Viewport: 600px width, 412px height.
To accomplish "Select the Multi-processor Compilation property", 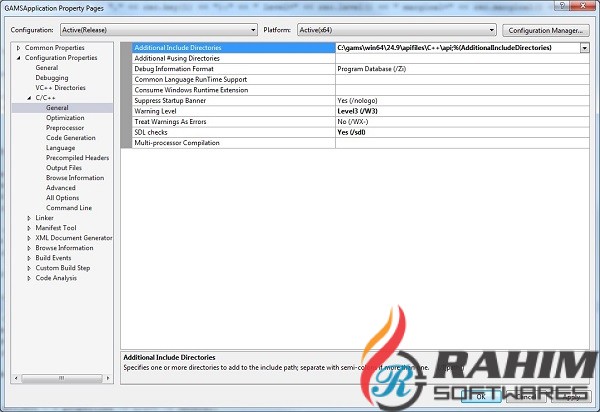I will [233, 143].
